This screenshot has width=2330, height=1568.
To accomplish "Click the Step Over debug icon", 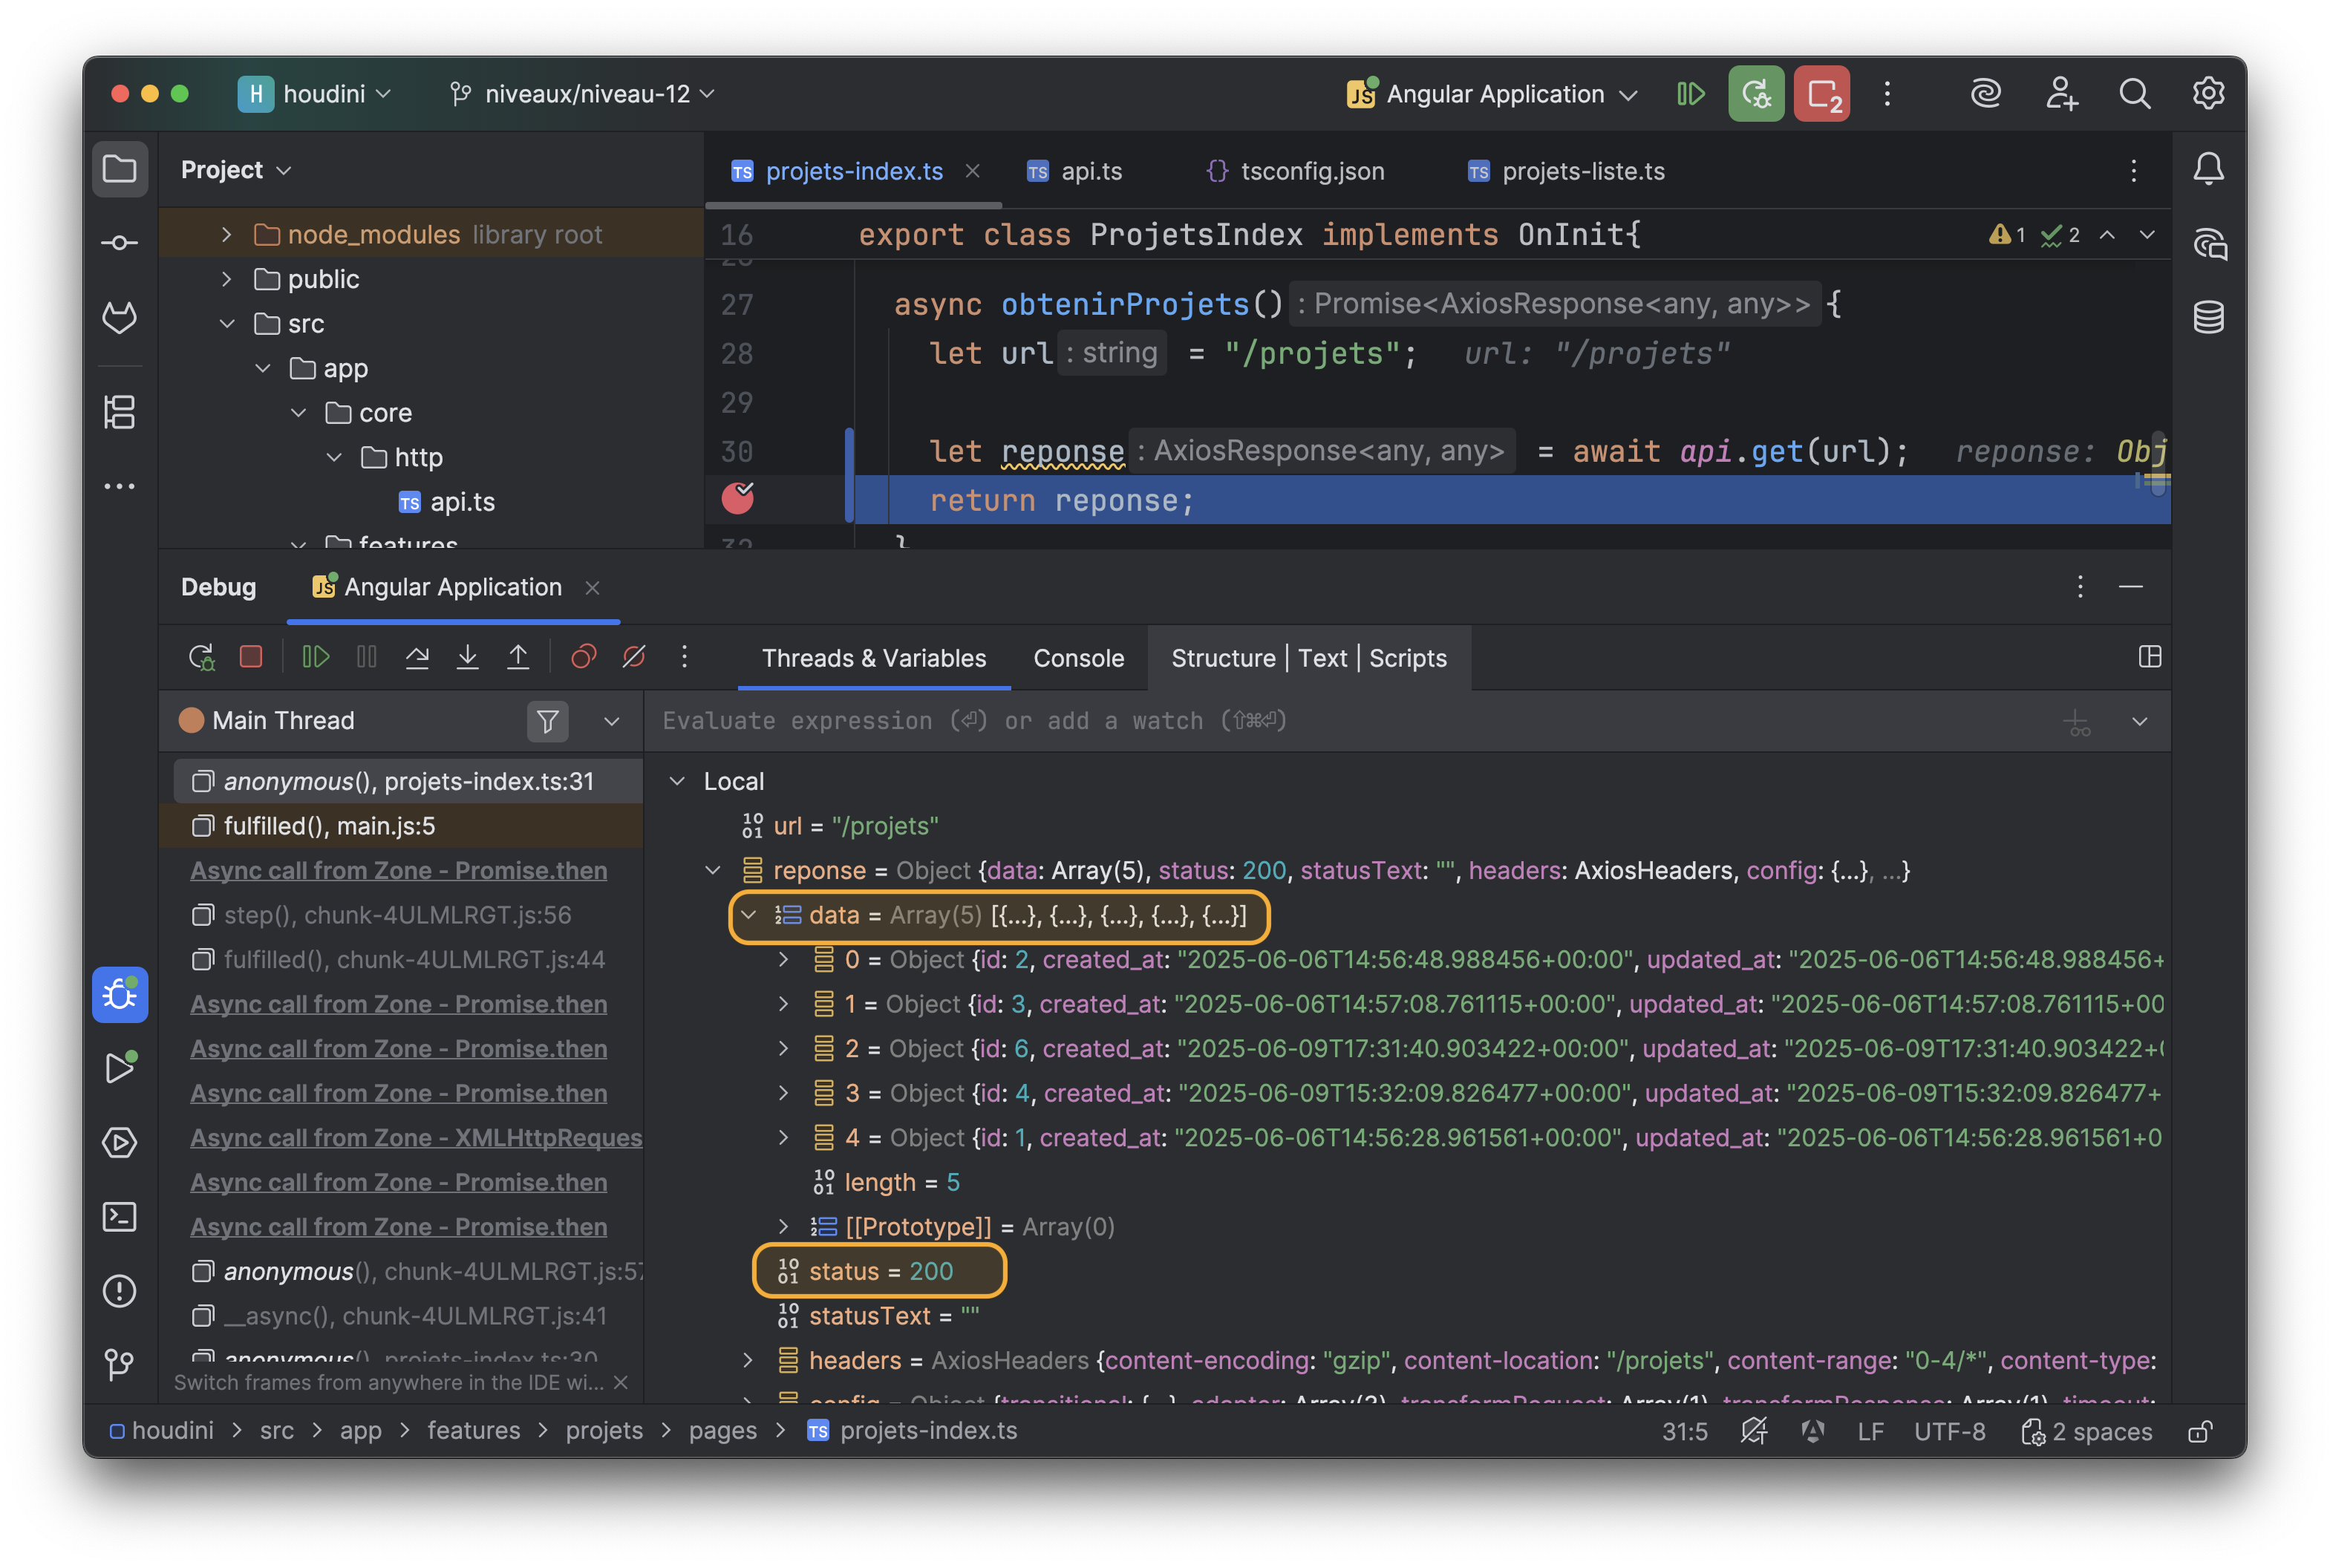I will click(417, 657).
